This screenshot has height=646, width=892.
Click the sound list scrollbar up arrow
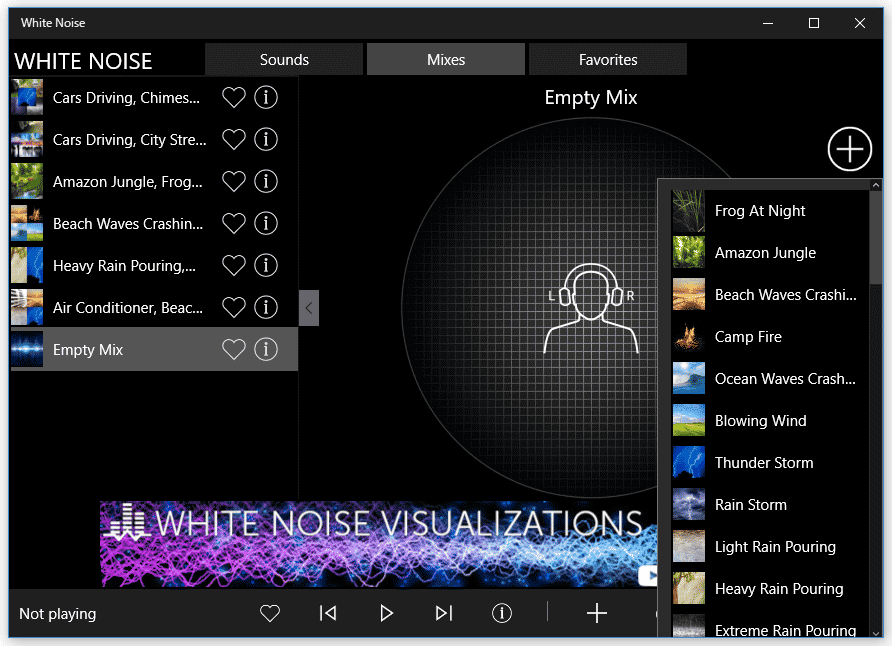pyautogui.click(x=876, y=185)
